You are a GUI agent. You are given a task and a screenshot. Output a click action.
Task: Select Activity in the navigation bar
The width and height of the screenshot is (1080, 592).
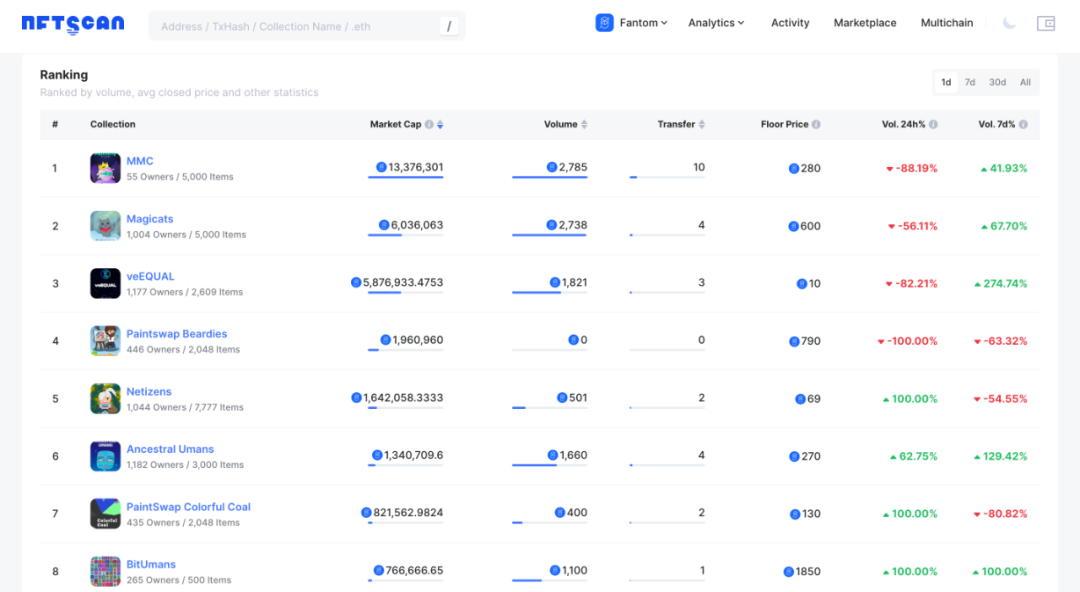(790, 22)
